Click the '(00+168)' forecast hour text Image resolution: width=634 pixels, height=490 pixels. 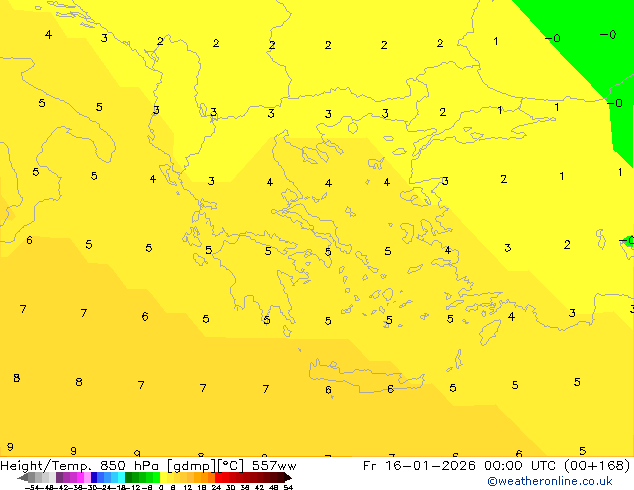(x=597, y=466)
